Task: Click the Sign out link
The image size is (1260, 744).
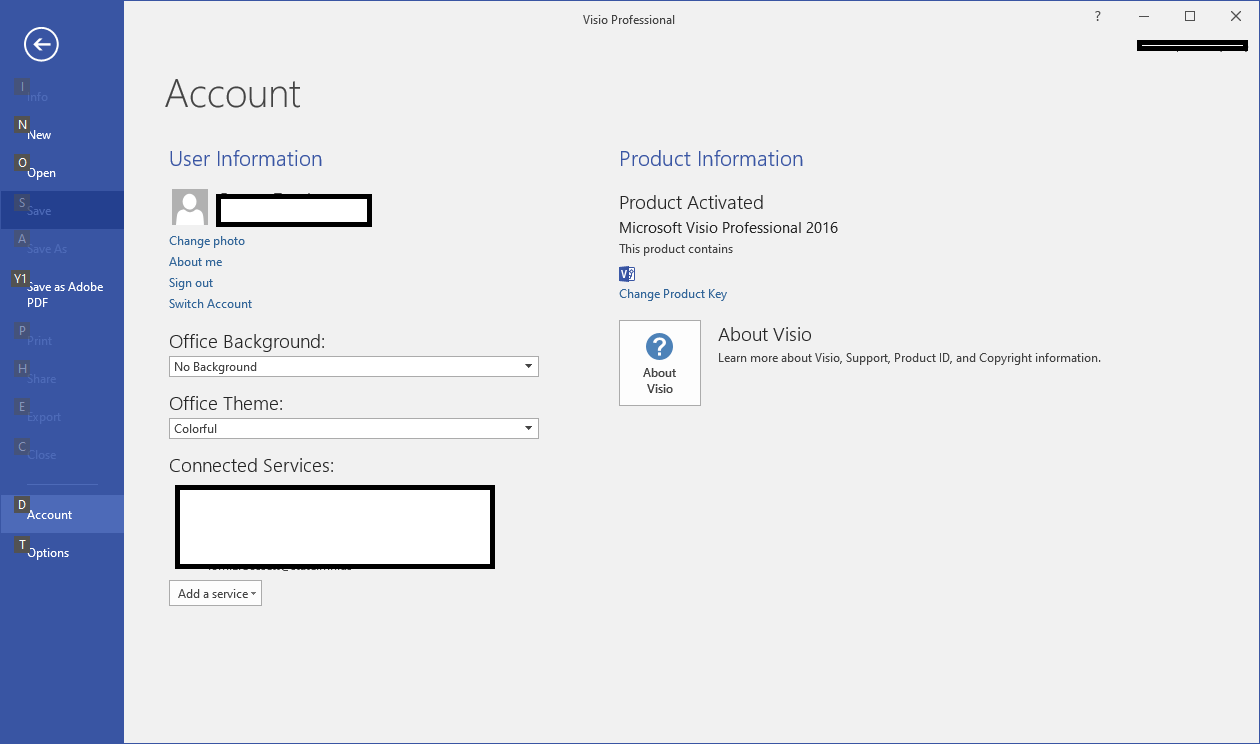Action: click(x=191, y=283)
